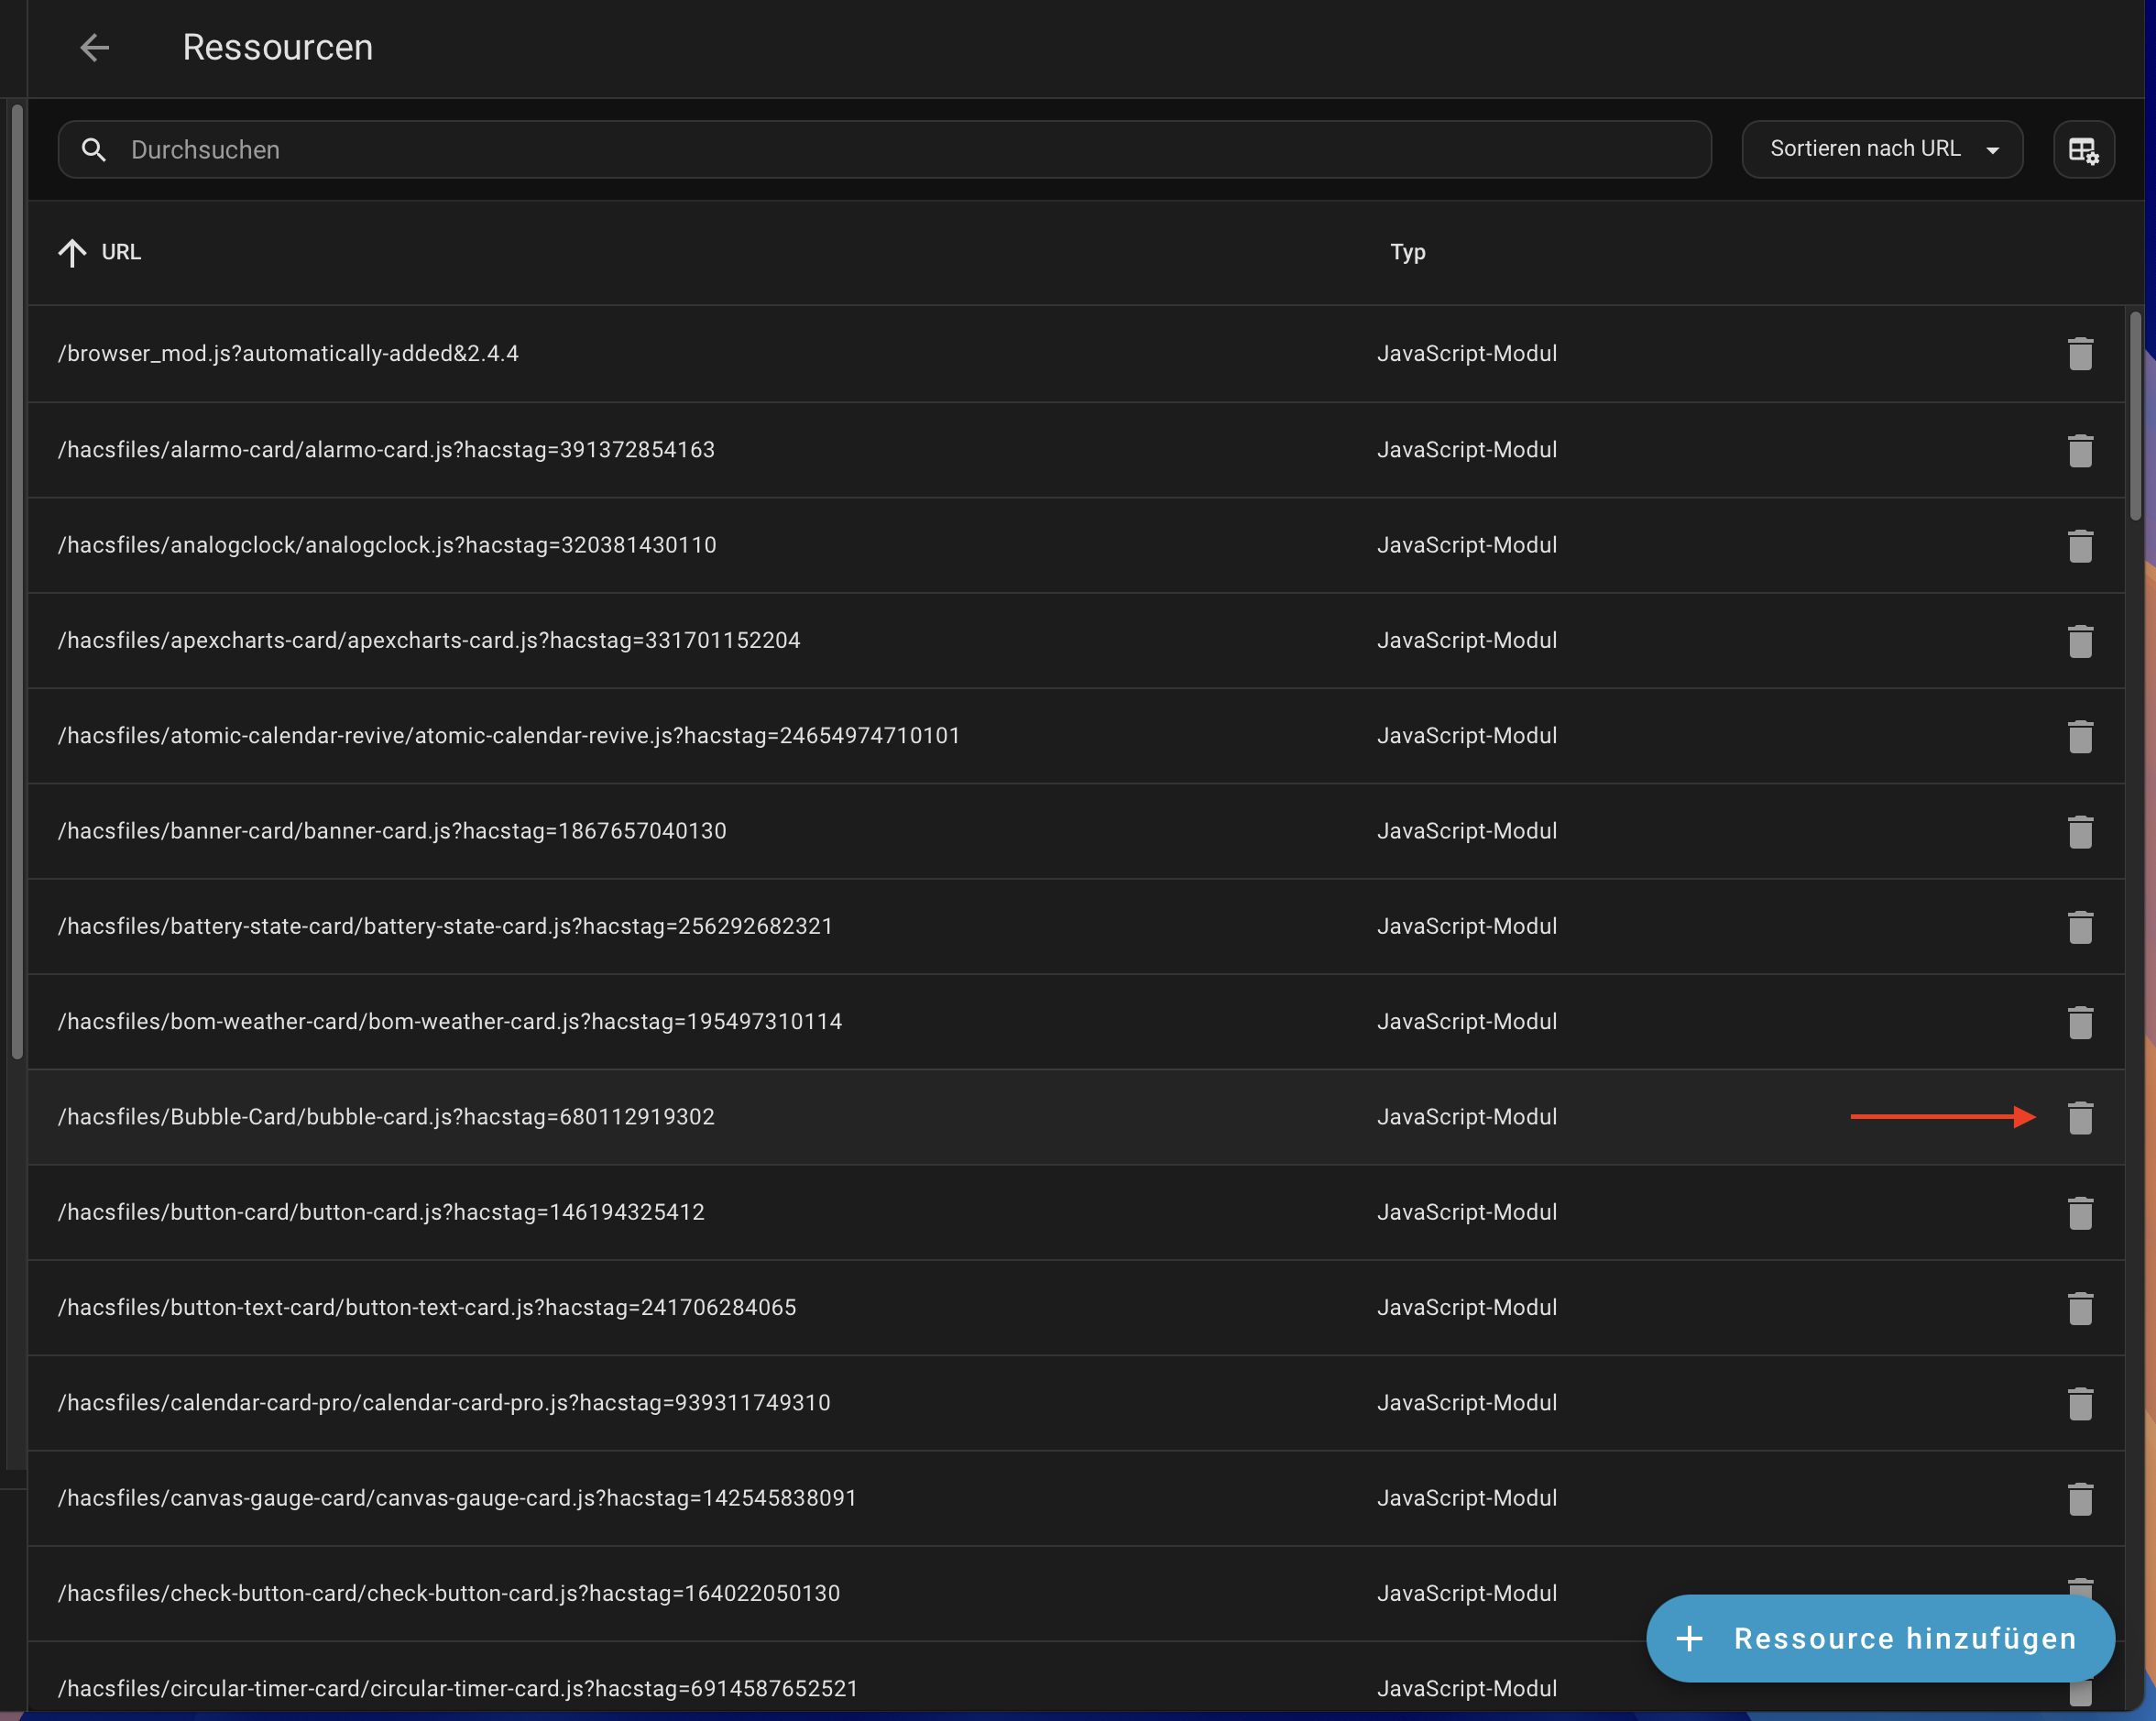Open the bom-weather-card resource entry
This screenshot has height=1721, width=2156.
450,1022
